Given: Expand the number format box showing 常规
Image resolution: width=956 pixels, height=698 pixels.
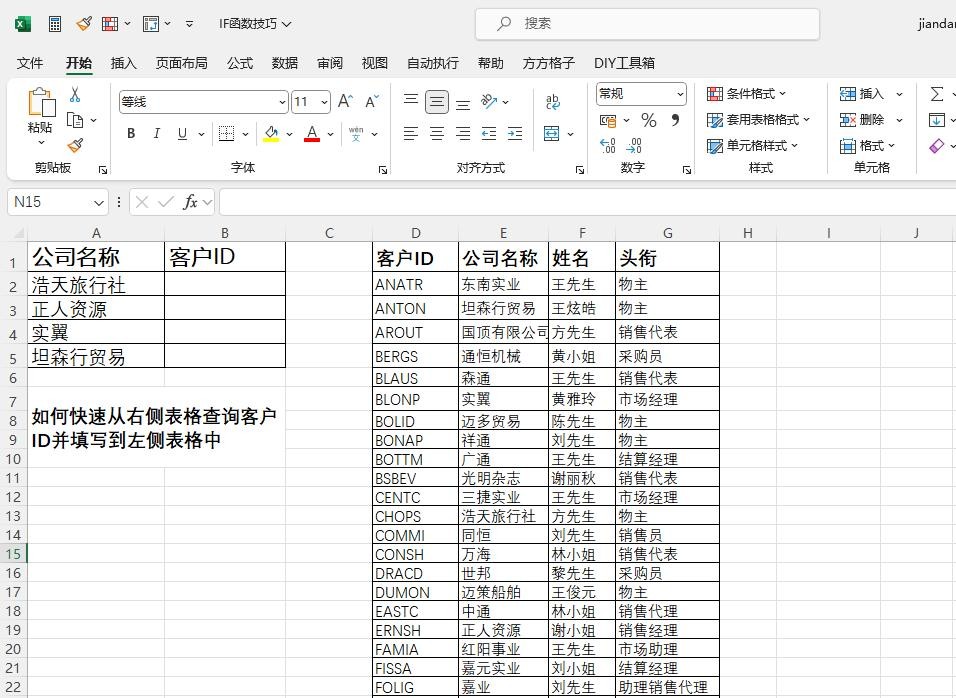Looking at the screenshot, I should pos(680,94).
